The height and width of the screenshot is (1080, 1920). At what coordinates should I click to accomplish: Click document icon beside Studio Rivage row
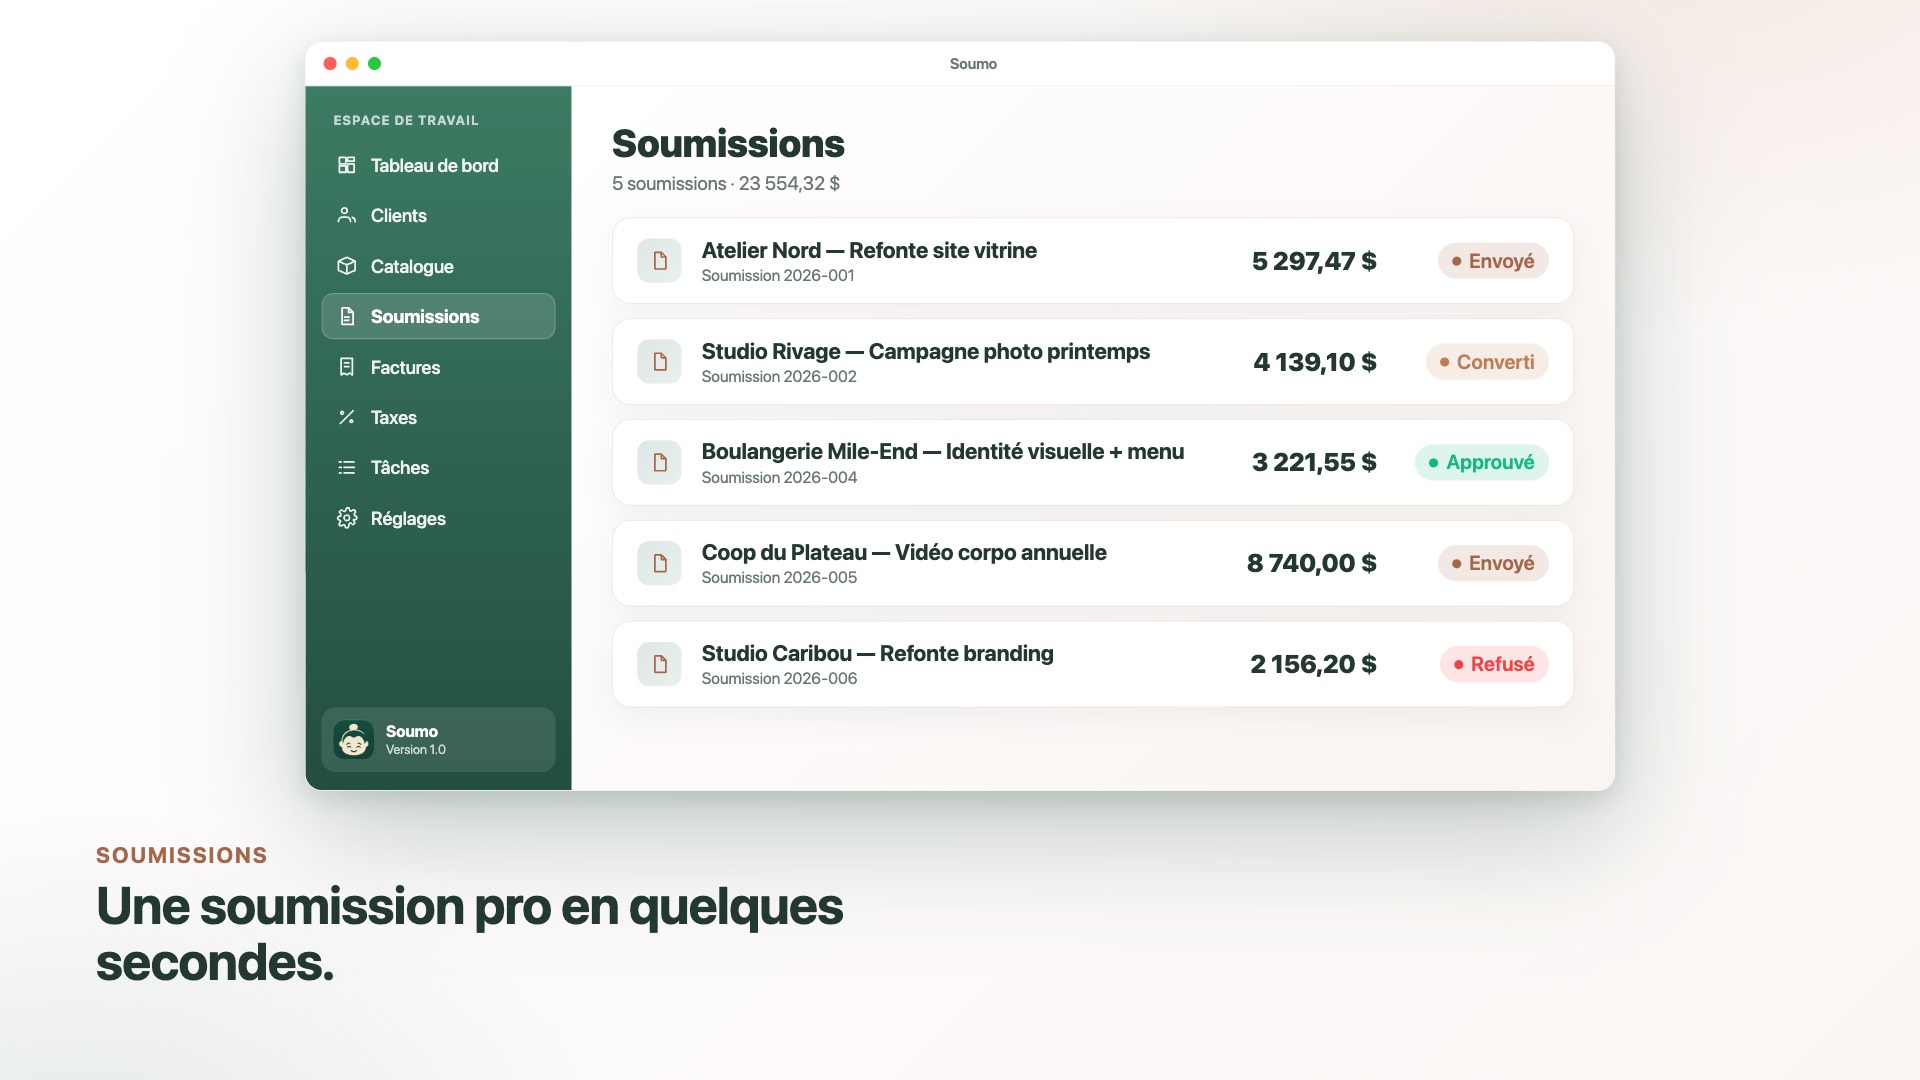tap(659, 361)
